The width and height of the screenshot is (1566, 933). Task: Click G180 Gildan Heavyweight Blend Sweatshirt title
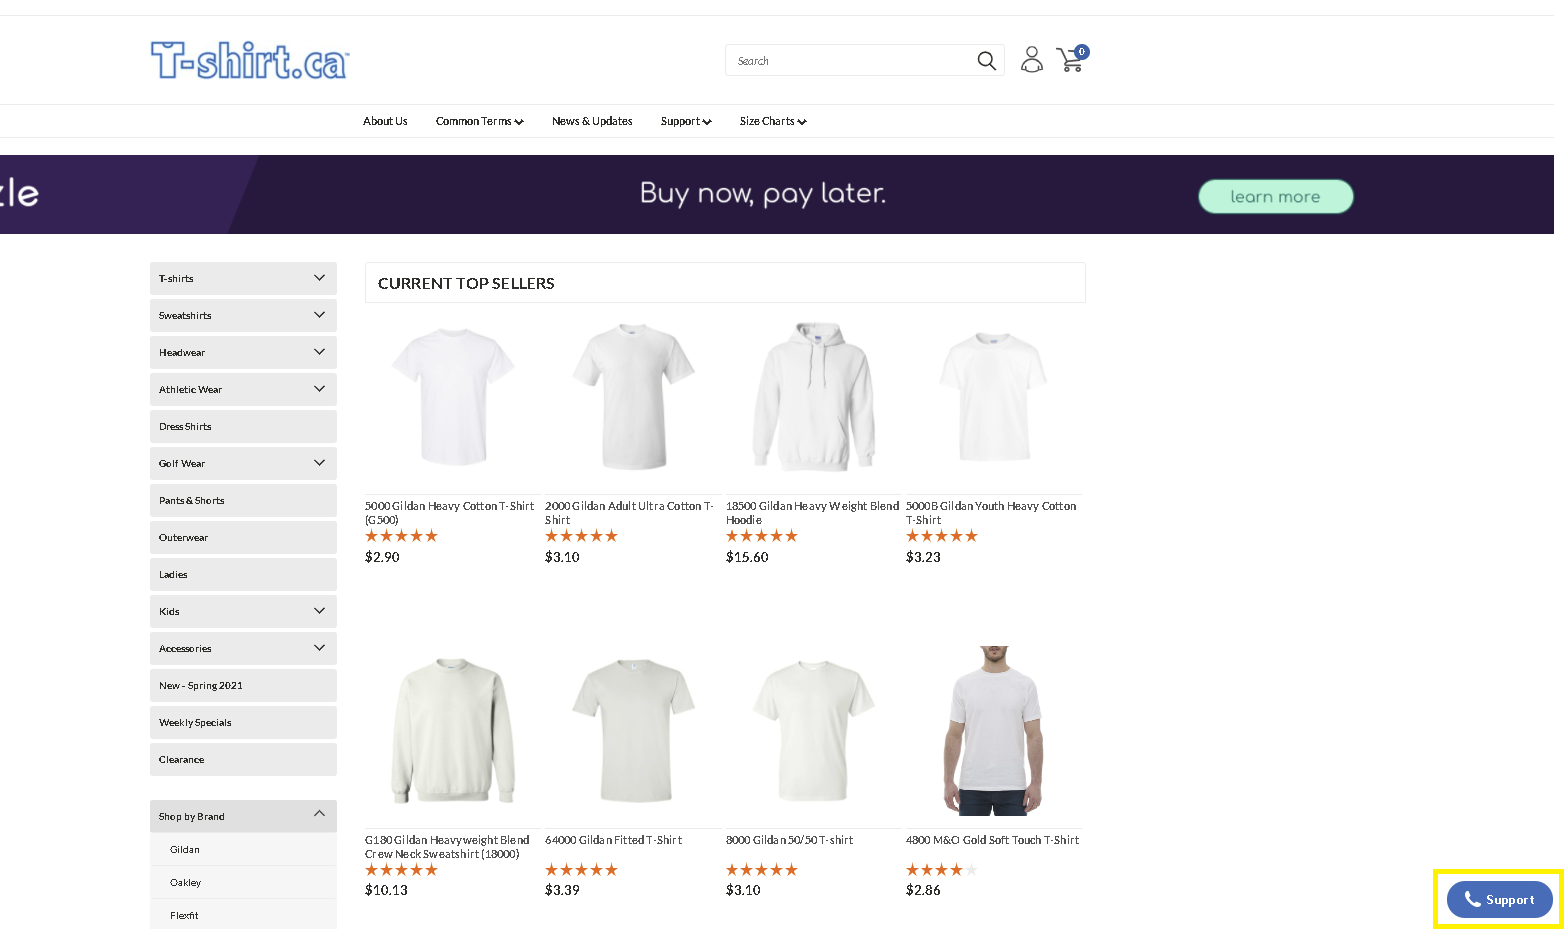(x=447, y=847)
